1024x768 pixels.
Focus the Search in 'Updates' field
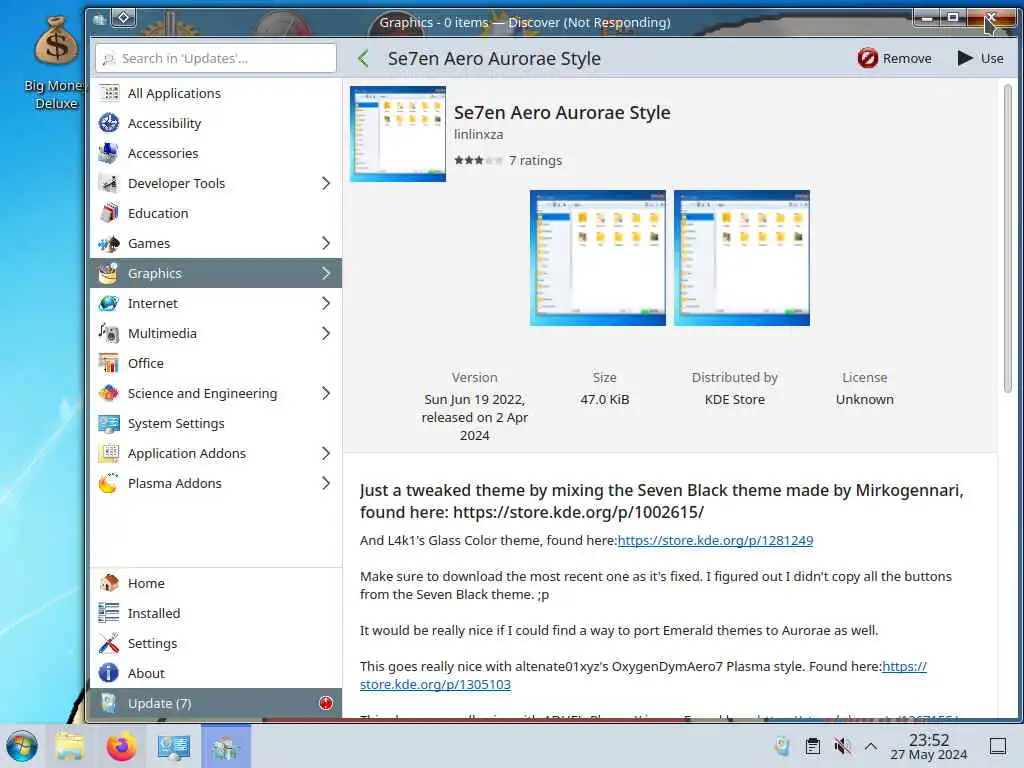pos(216,58)
